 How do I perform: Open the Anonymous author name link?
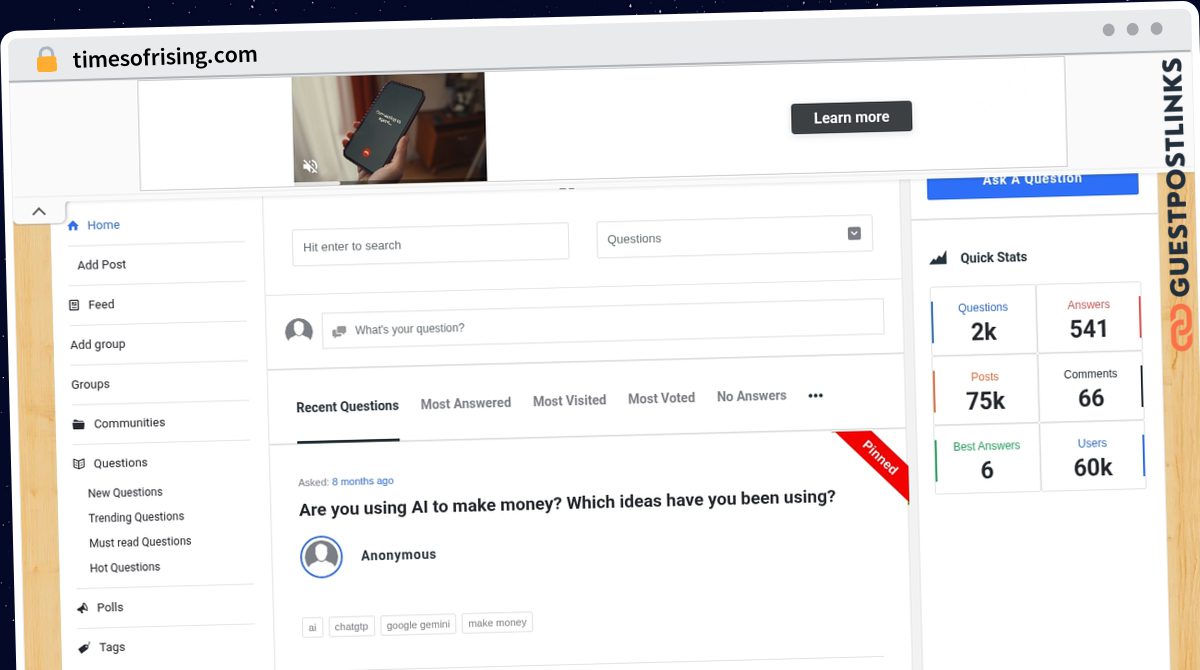[398, 555]
